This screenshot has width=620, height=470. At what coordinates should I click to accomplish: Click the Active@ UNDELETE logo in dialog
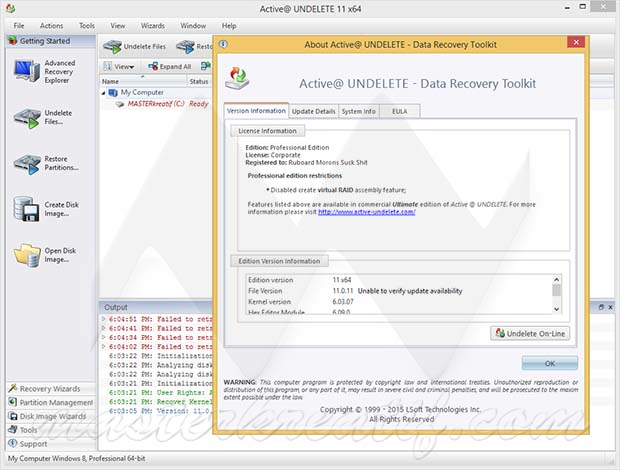[237, 78]
